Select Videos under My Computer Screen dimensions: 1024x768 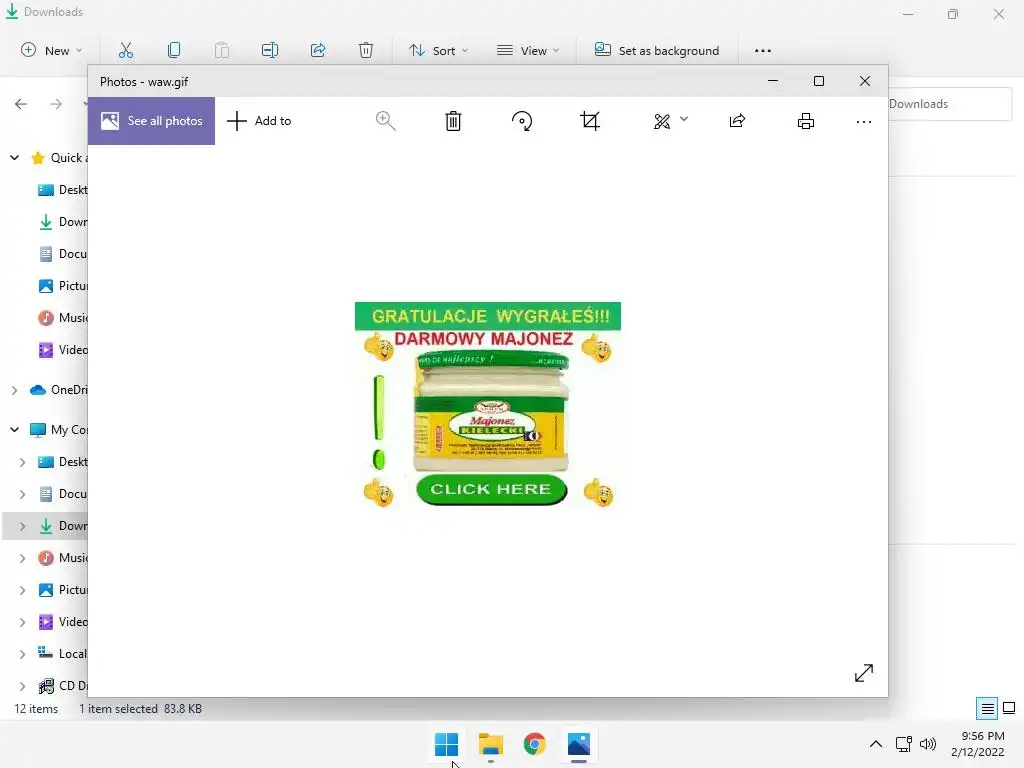tap(63, 622)
